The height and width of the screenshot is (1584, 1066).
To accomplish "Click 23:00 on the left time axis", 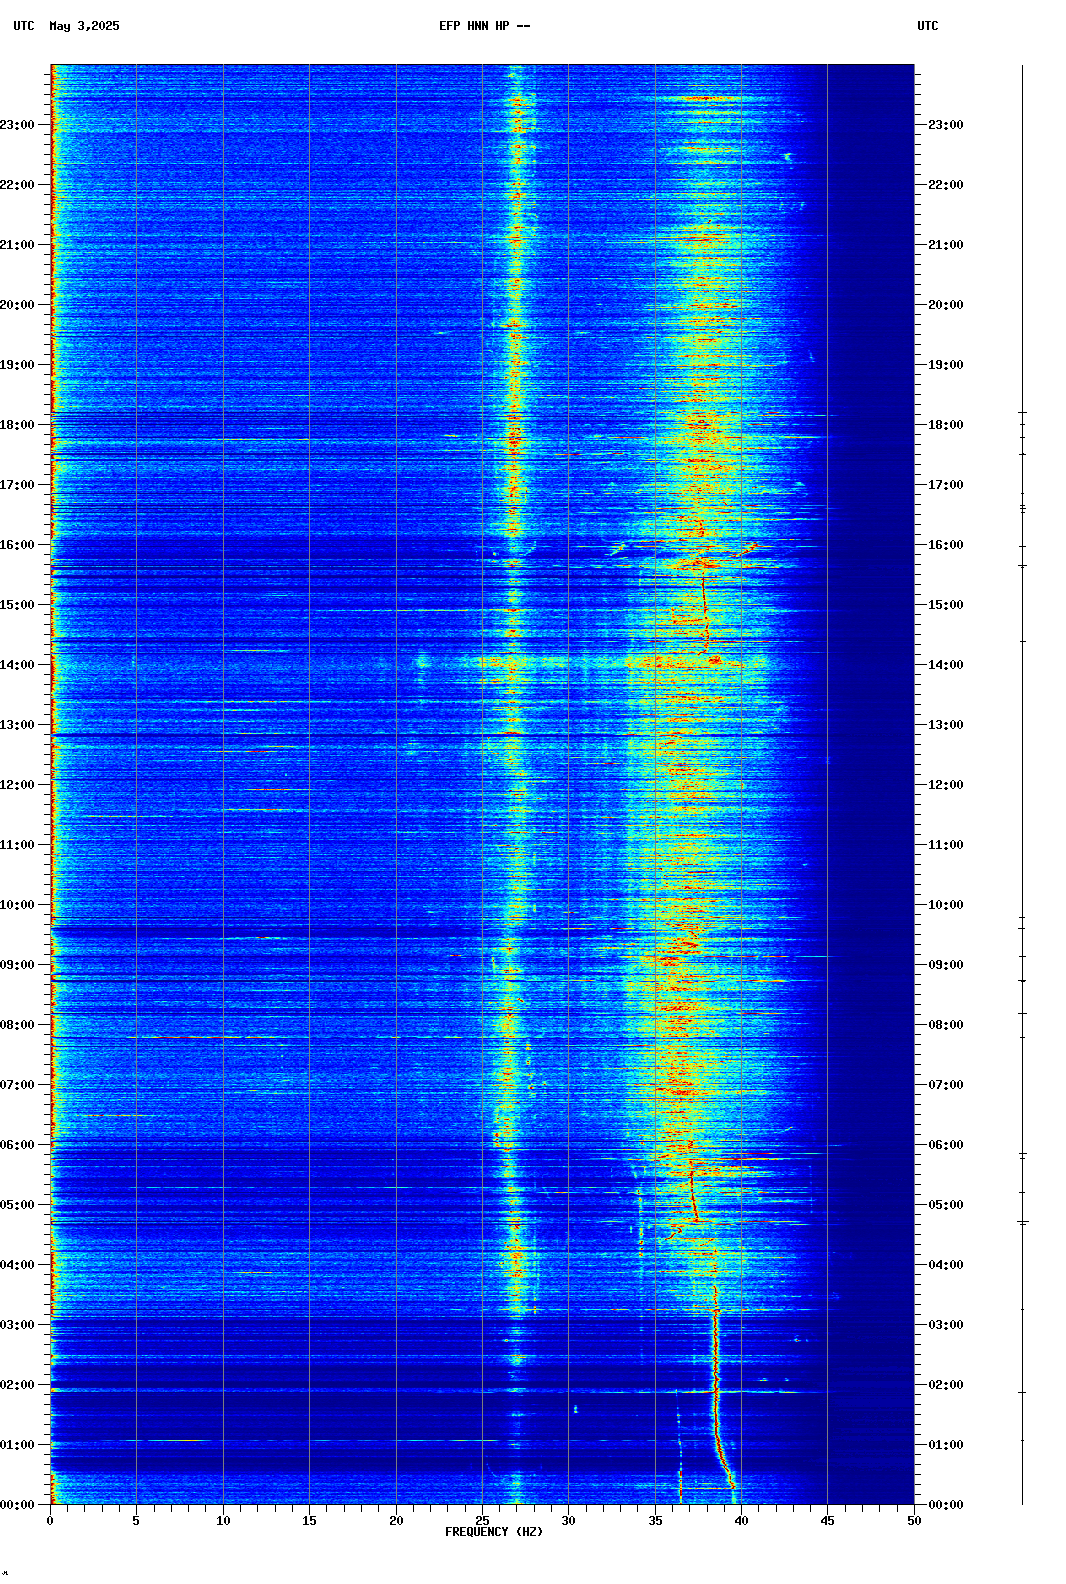I will pyautogui.click(x=18, y=125).
